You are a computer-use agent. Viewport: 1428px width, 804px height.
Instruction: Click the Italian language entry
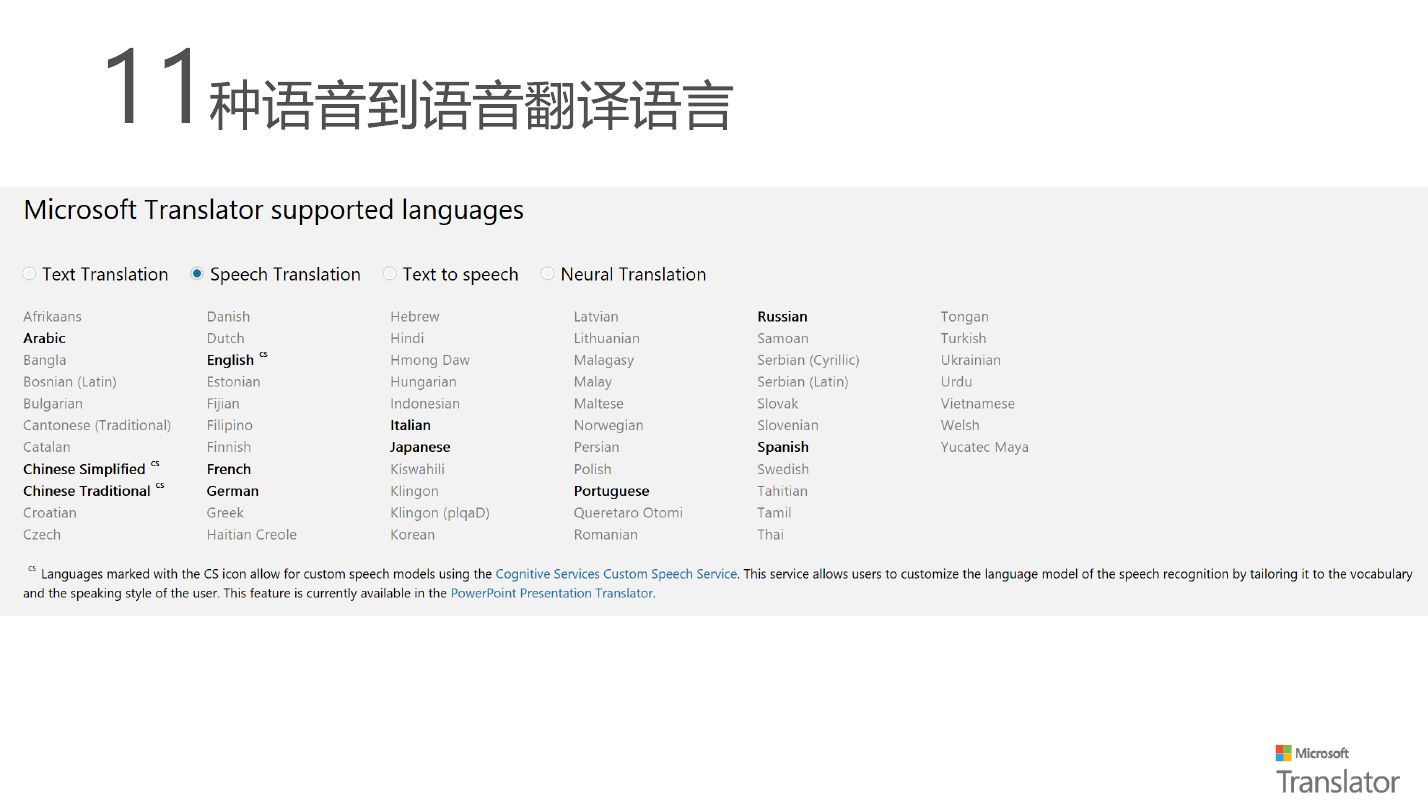[x=410, y=425]
